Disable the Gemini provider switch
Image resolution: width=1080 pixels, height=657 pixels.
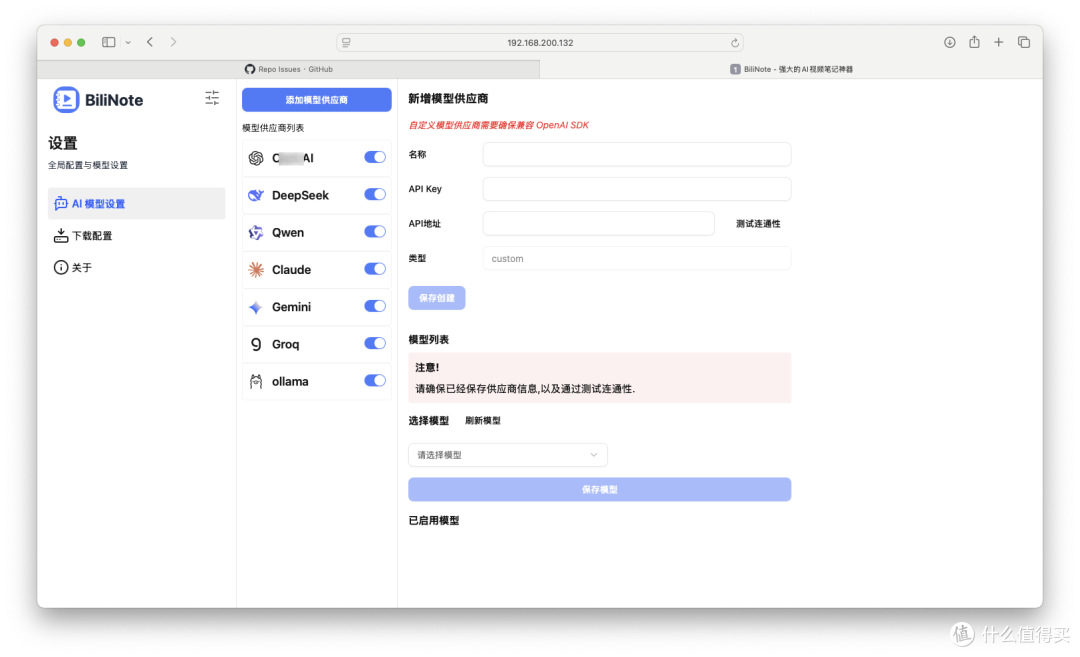point(375,306)
